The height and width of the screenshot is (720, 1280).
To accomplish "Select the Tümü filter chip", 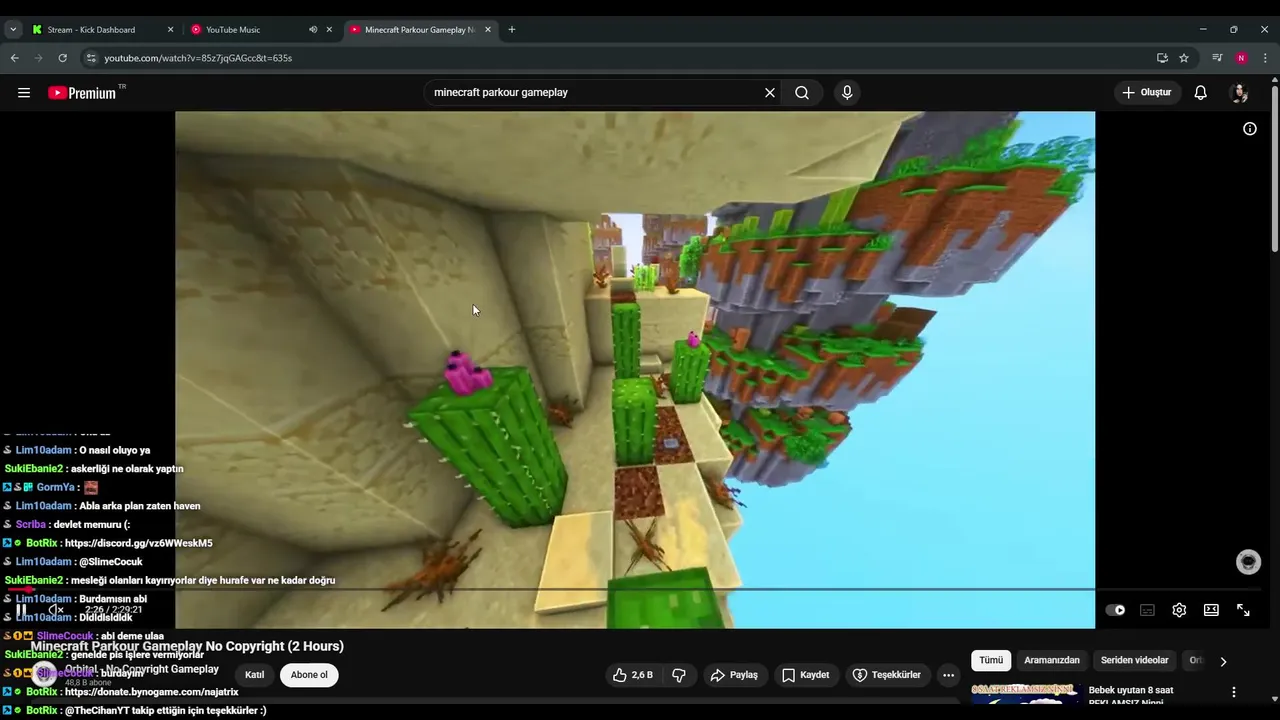I will (991, 660).
